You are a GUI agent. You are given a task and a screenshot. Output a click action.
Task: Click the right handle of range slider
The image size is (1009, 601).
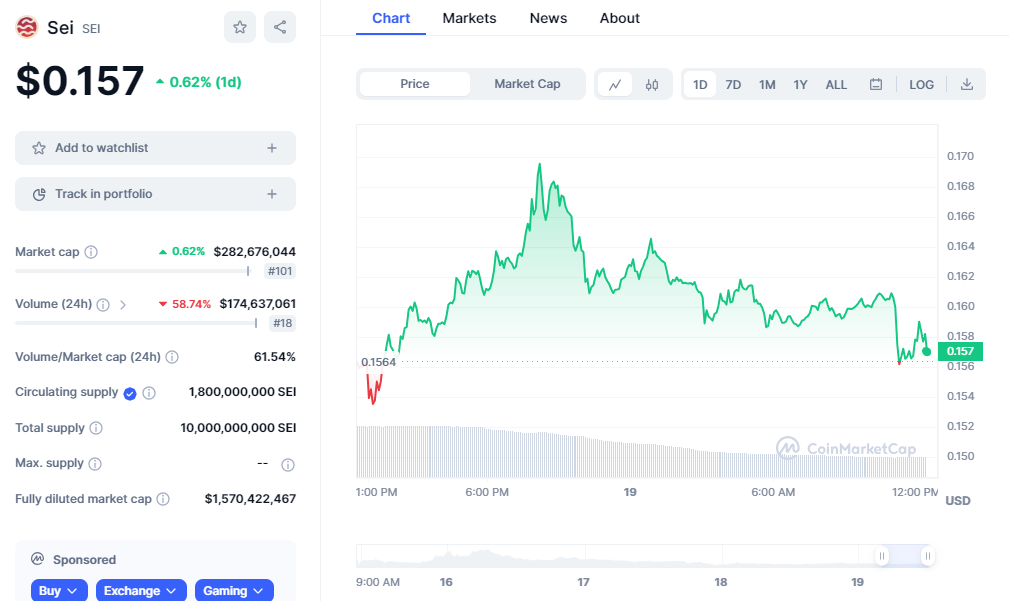click(x=927, y=556)
